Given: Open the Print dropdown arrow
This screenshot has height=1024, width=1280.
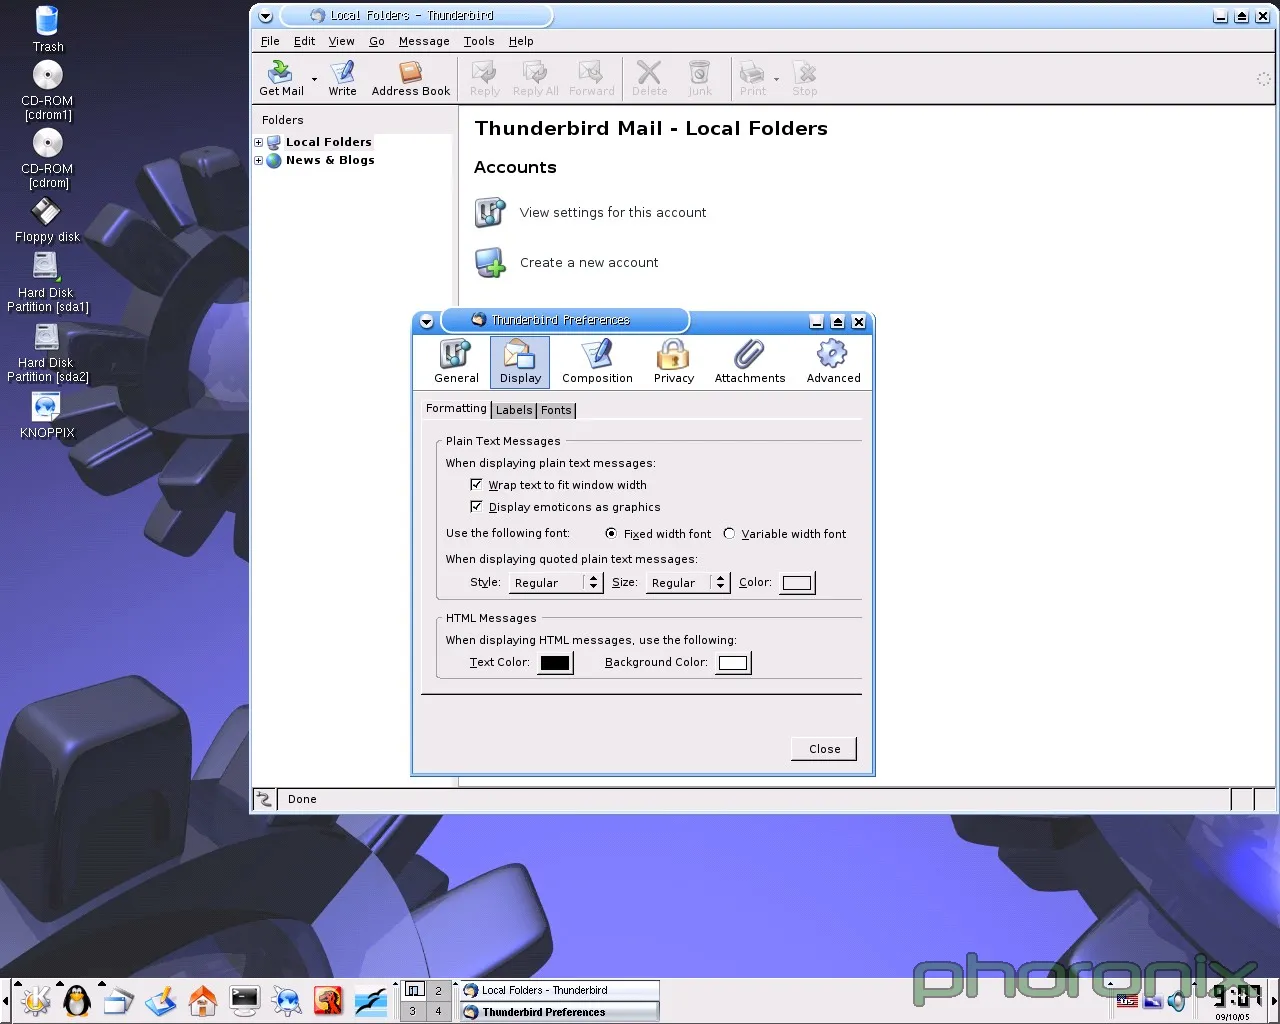Looking at the screenshot, I should (x=776, y=79).
